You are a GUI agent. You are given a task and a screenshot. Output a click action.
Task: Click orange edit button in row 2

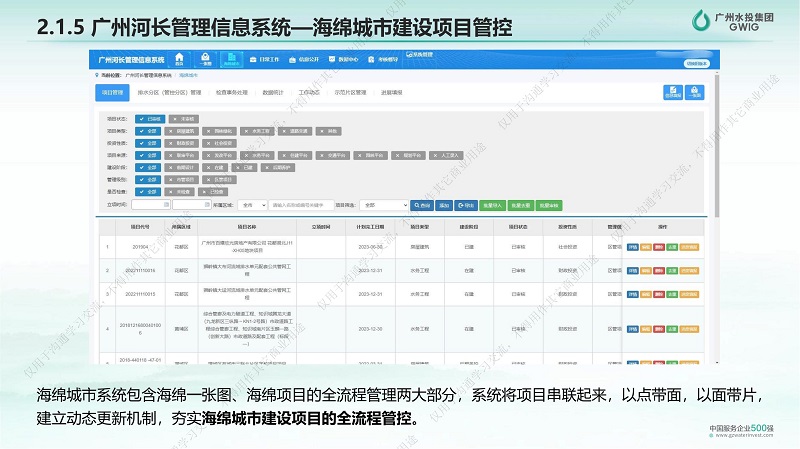click(x=646, y=270)
